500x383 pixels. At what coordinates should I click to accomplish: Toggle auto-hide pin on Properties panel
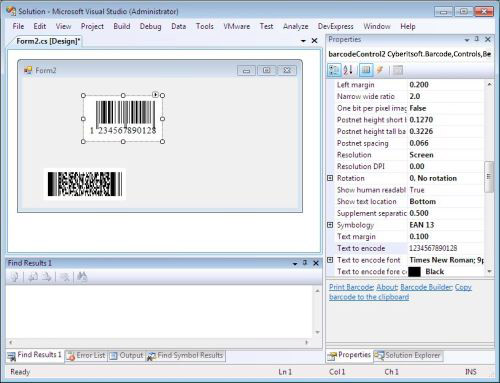[x=477, y=39]
